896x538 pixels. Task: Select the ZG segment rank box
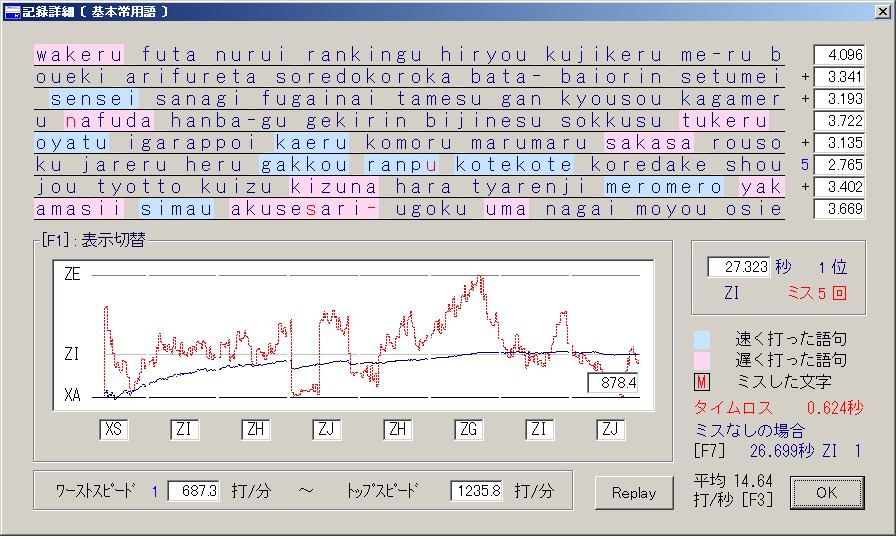tap(469, 429)
